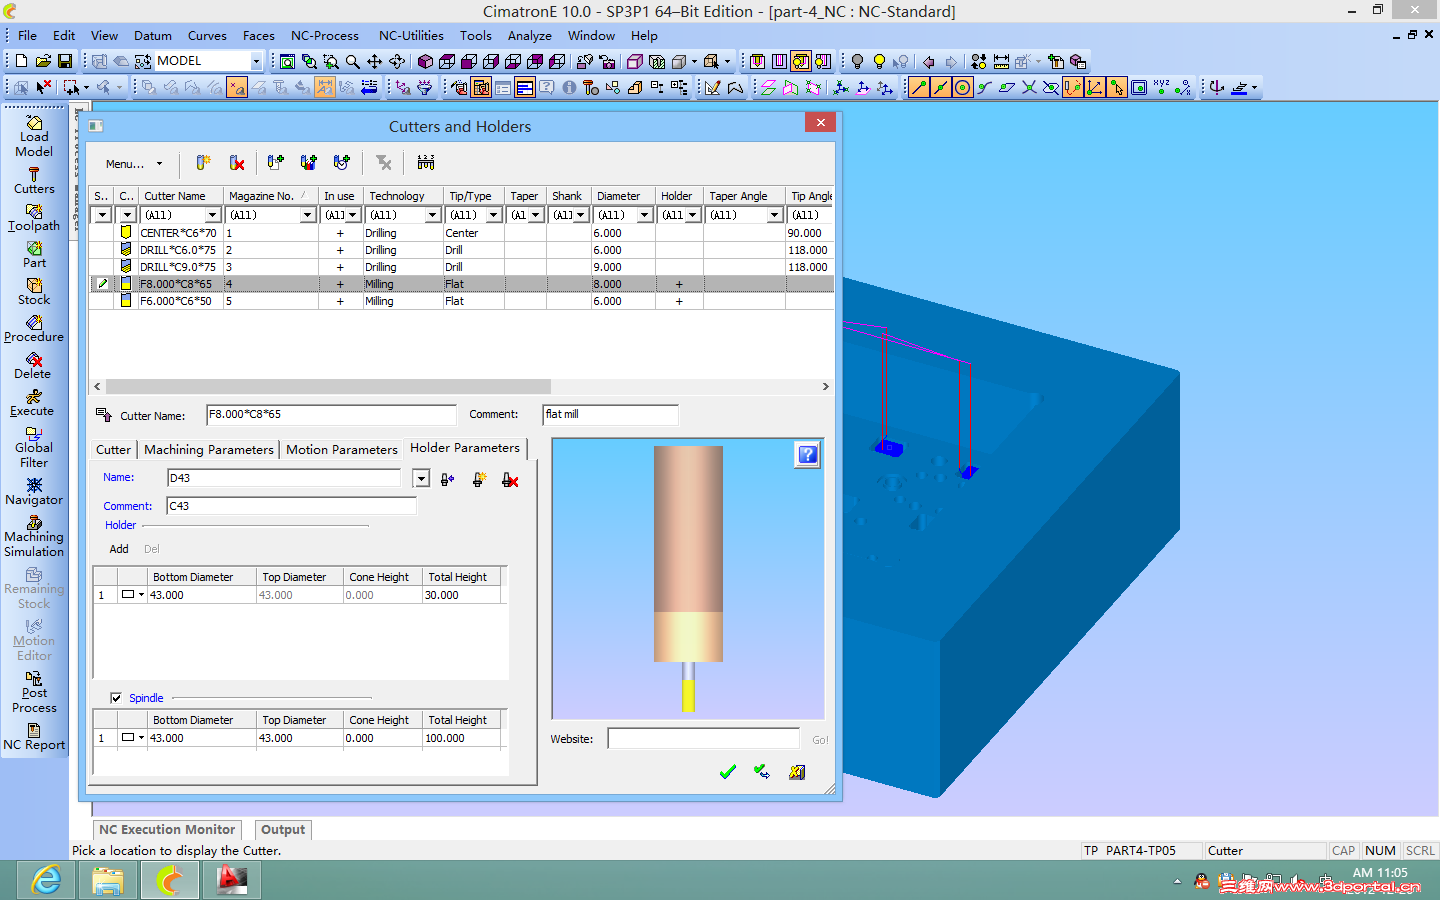
Task: Click the Website input field
Action: click(704, 739)
